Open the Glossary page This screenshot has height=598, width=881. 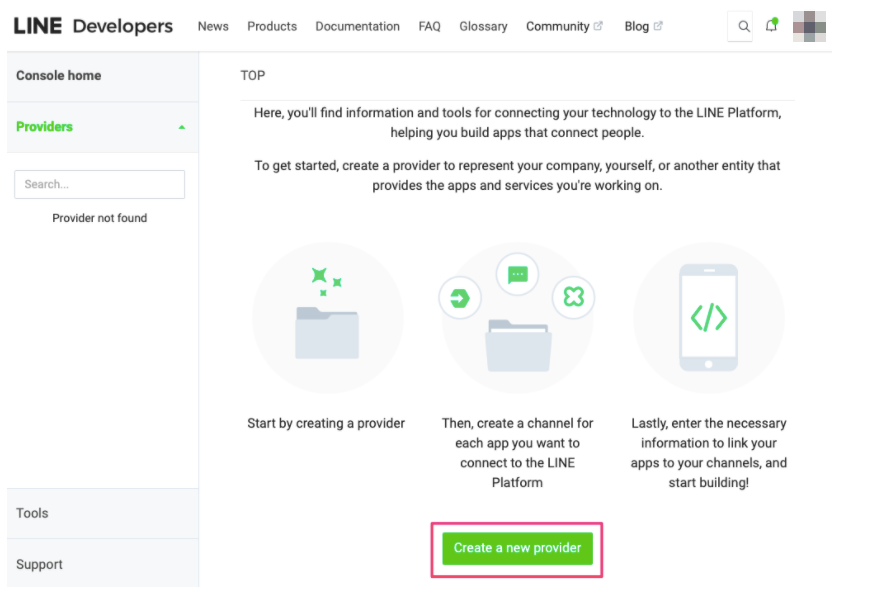[x=483, y=26]
